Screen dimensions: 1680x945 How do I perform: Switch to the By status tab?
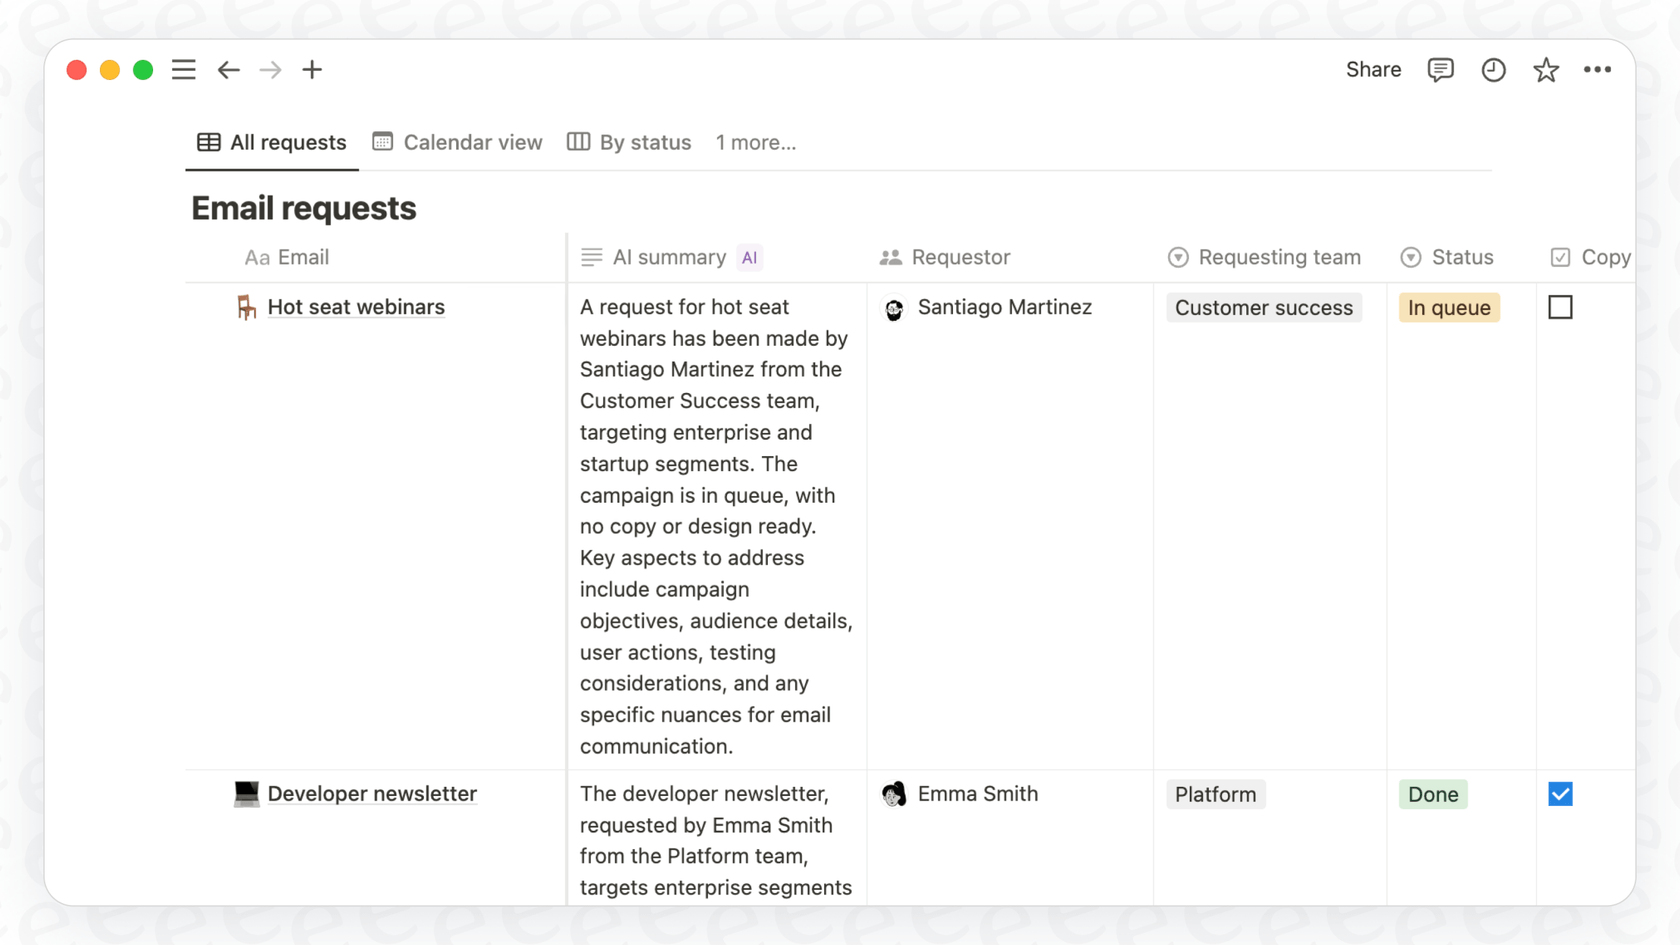coord(630,143)
